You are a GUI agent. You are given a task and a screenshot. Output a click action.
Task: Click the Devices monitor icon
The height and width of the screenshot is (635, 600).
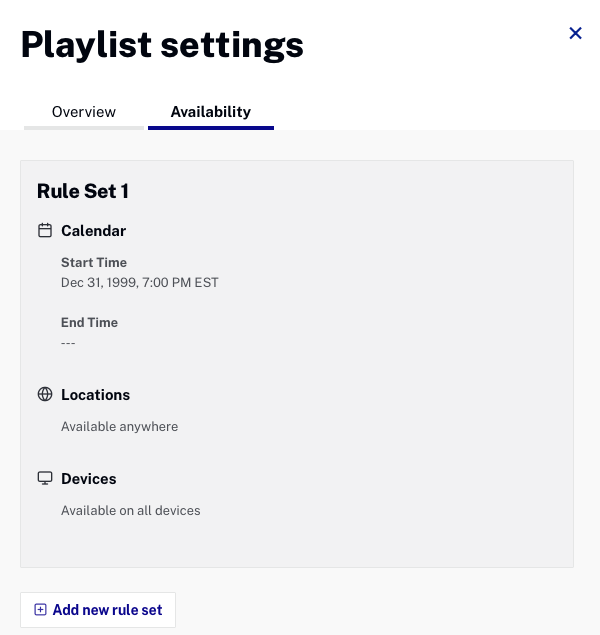pyautogui.click(x=45, y=478)
